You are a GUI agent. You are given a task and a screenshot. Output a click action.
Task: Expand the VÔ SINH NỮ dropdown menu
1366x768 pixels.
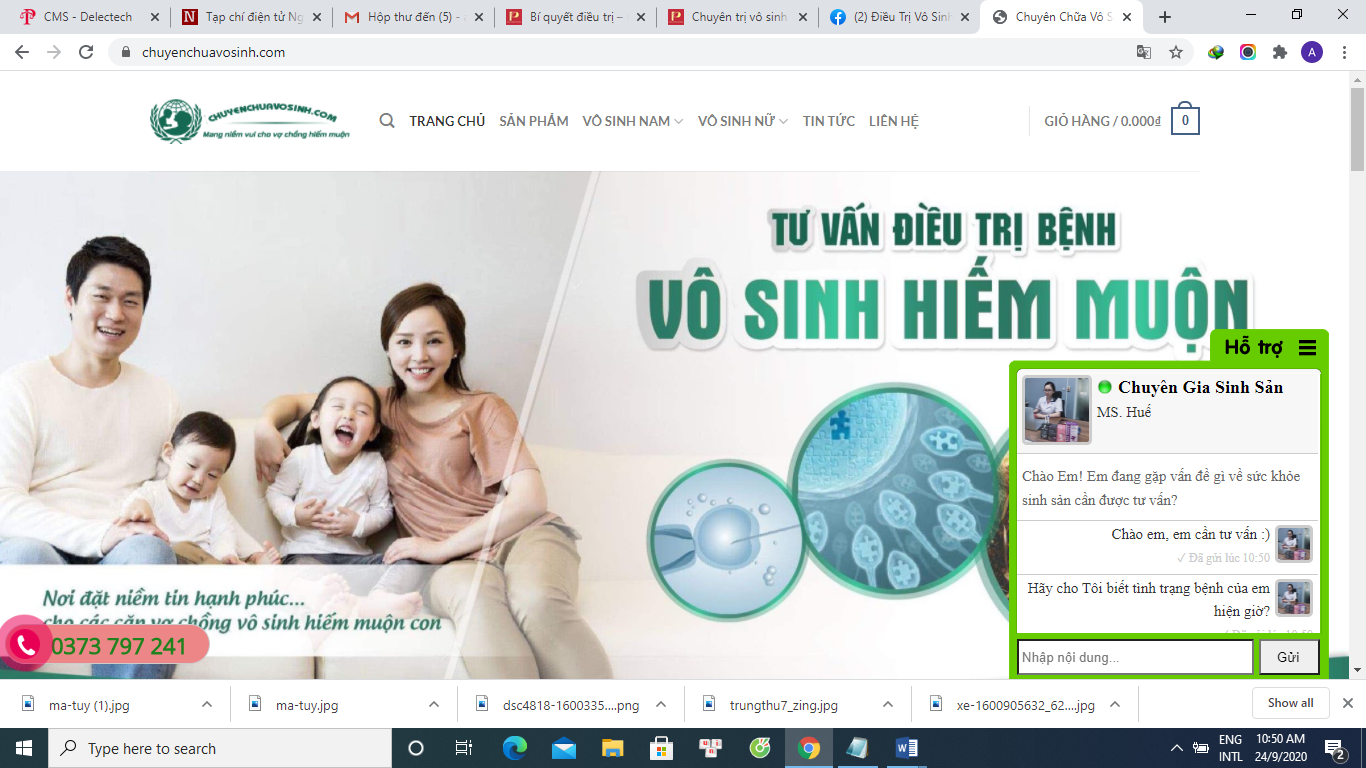(742, 121)
